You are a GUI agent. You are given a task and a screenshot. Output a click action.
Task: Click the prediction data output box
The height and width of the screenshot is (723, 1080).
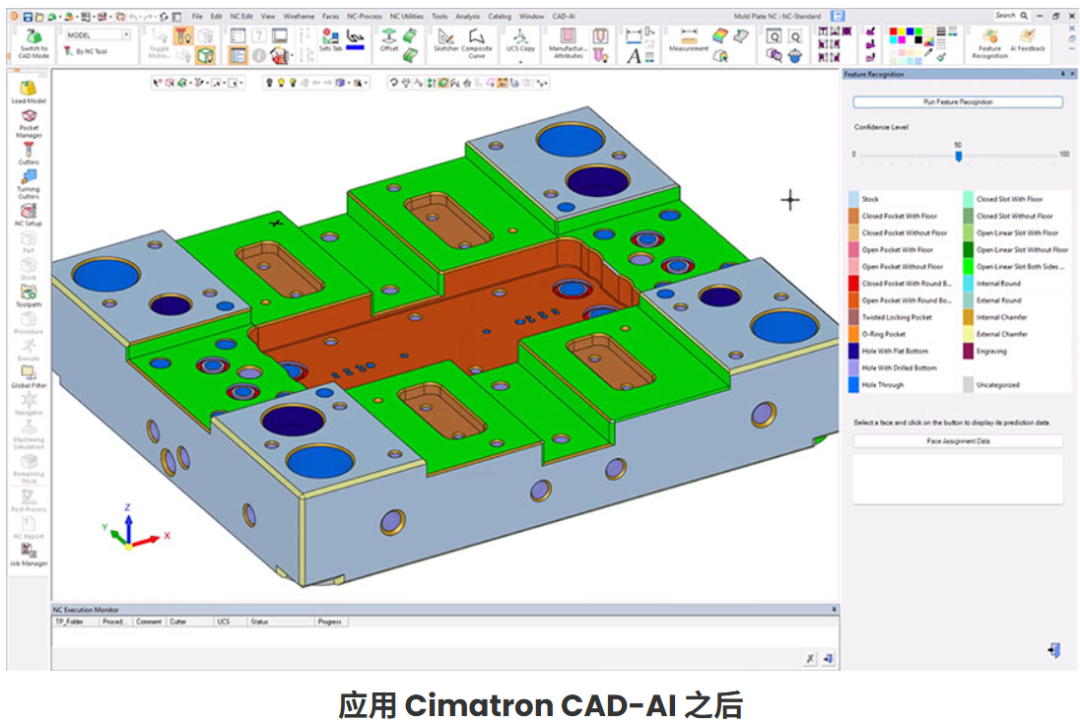pos(957,479)
